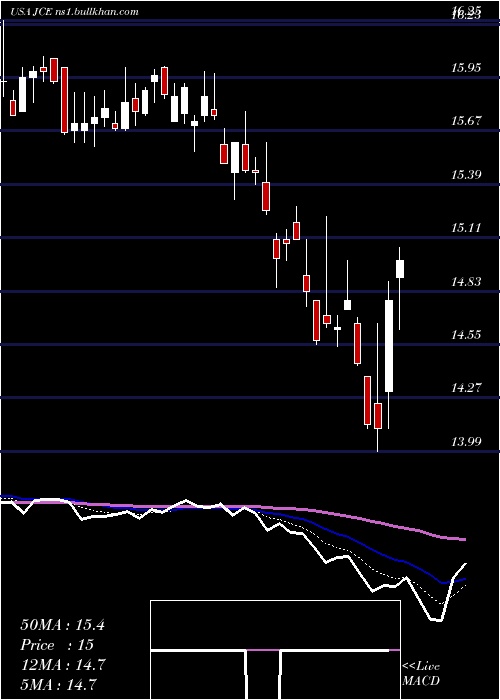Click the 15.11 price axis label

click(x=466, y=228)
